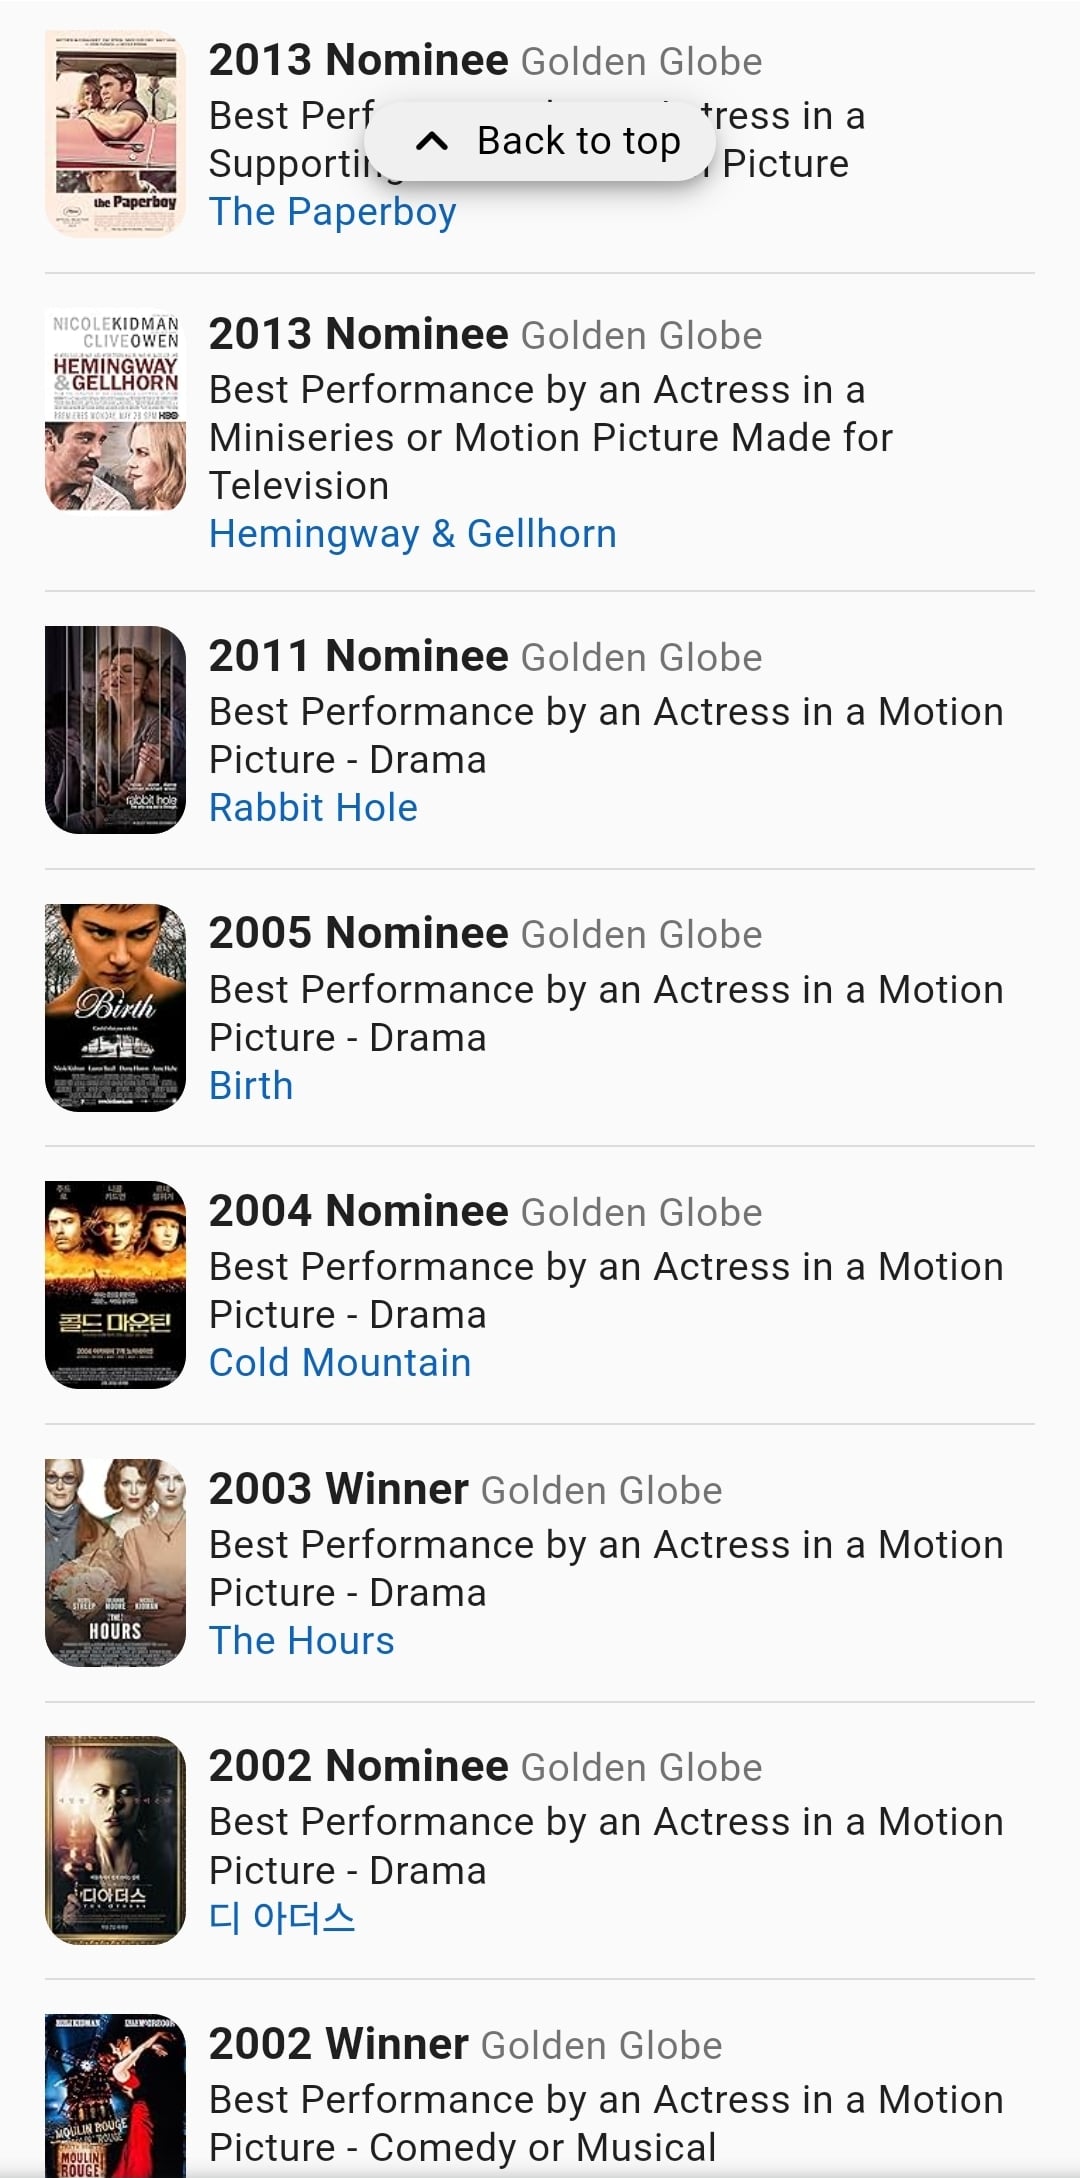
Task: Follow the Birth movie link
Action: (251, 1086)
